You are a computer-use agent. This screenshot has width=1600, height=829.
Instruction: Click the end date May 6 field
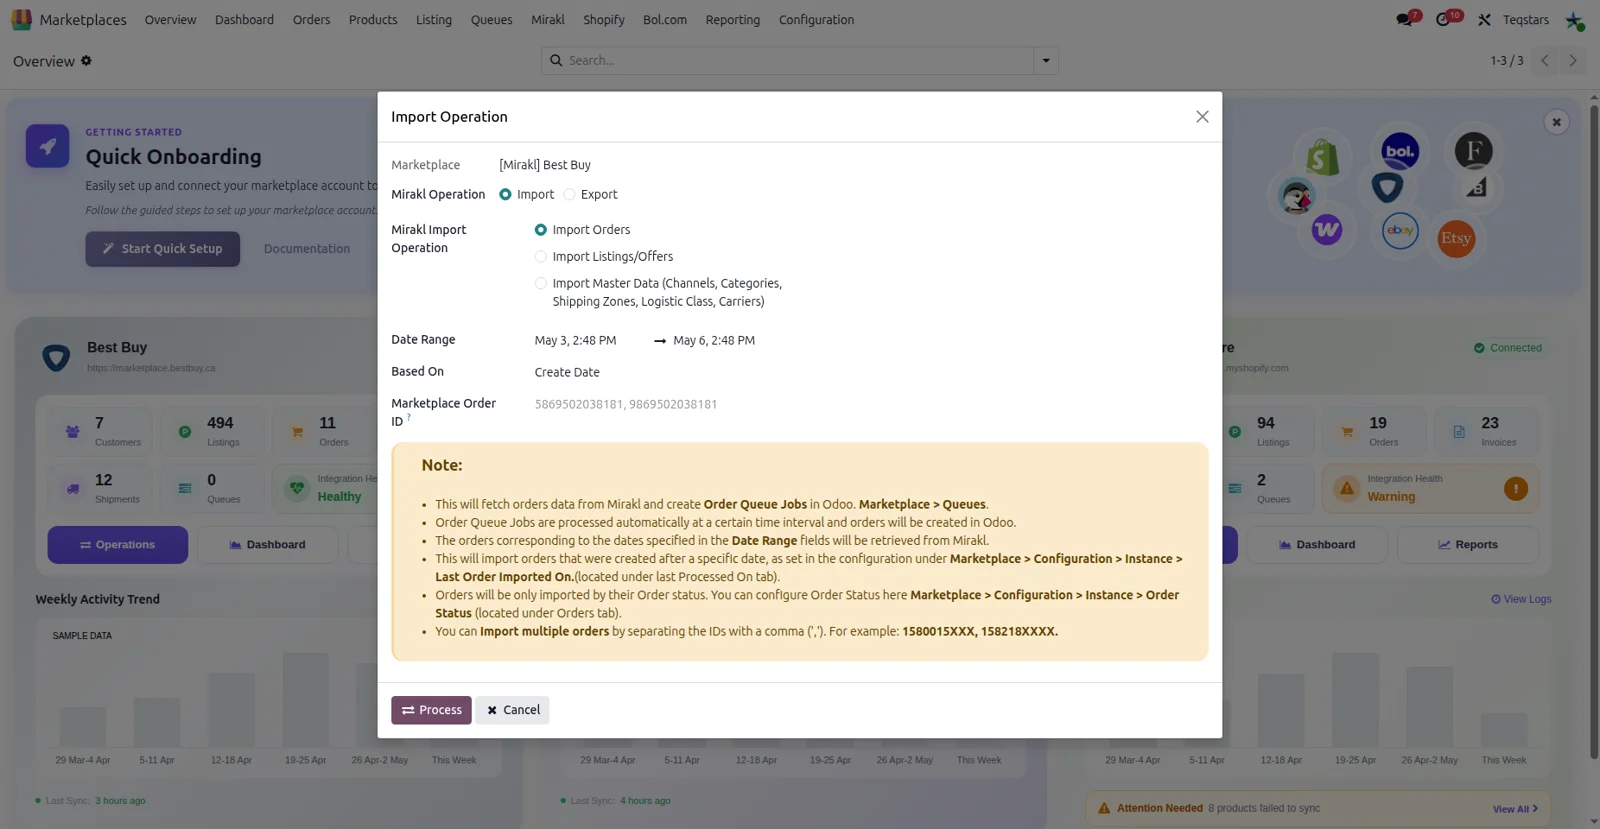(x=714, y=341)
